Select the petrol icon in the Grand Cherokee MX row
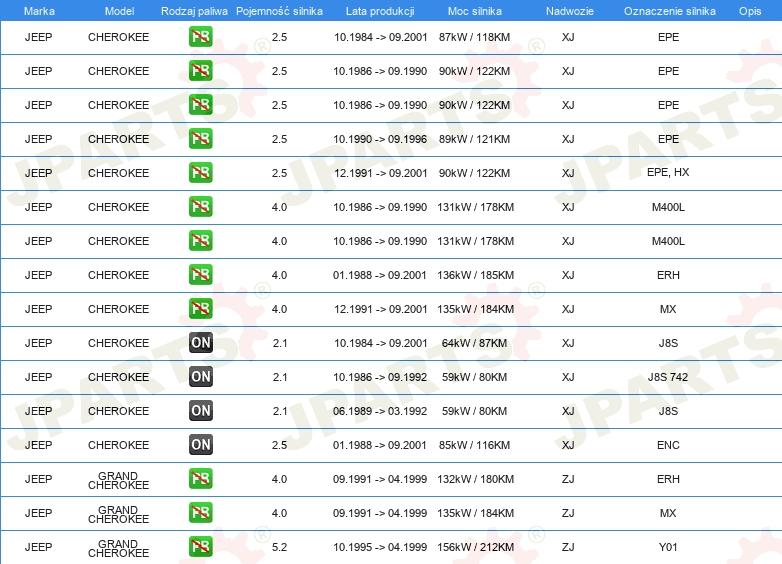The height and width of the screenshot is (564, 782). click(200, 512)
